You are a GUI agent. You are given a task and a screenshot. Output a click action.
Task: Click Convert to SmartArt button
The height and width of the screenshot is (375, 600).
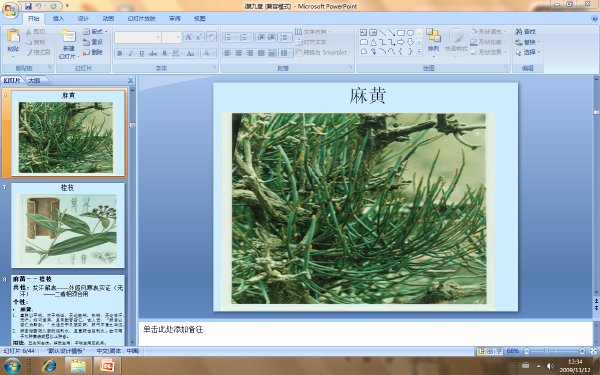coord(323,52)
